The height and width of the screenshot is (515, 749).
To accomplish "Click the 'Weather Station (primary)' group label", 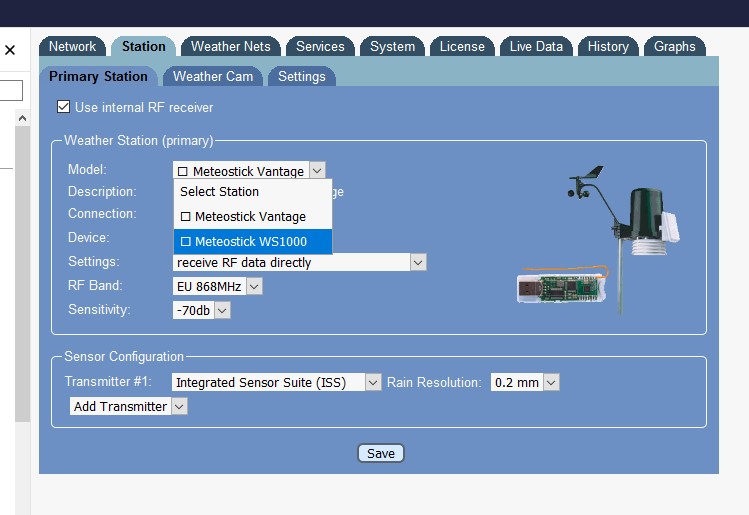I will point(139,140).
